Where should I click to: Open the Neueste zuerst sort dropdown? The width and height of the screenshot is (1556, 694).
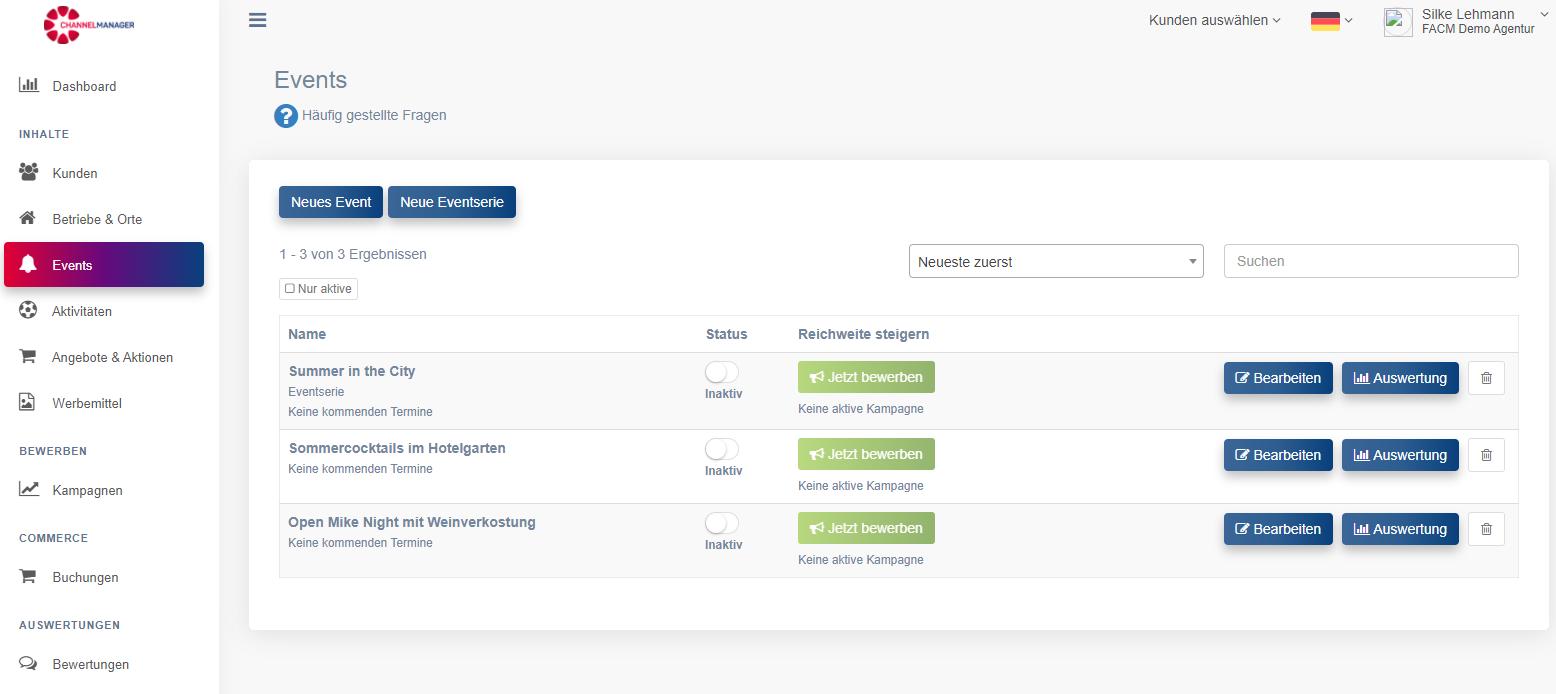coord(1056,262)
